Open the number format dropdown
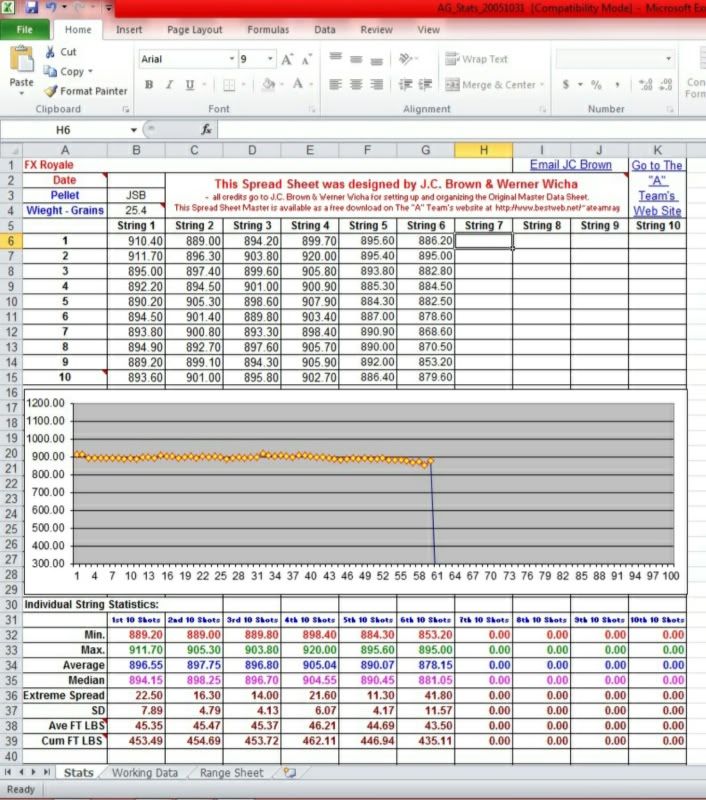 [x=668, y=59]
